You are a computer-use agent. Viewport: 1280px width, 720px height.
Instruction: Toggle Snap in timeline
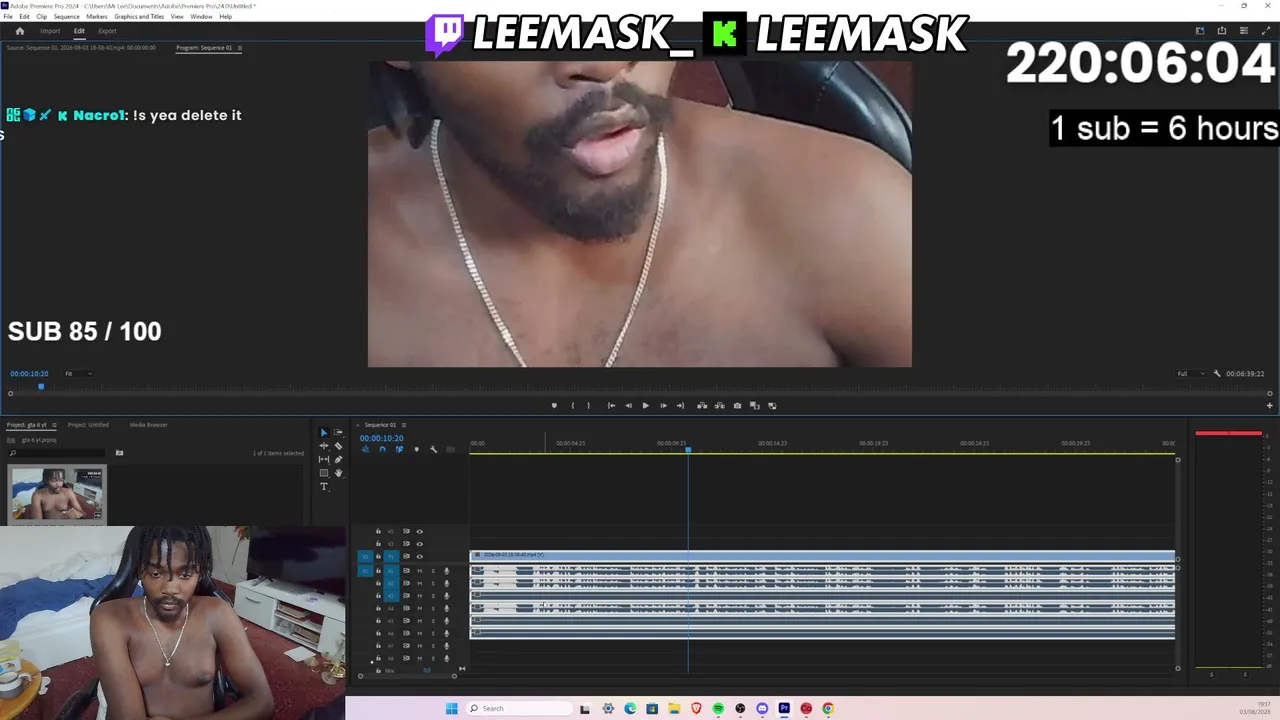click(382, 449)
